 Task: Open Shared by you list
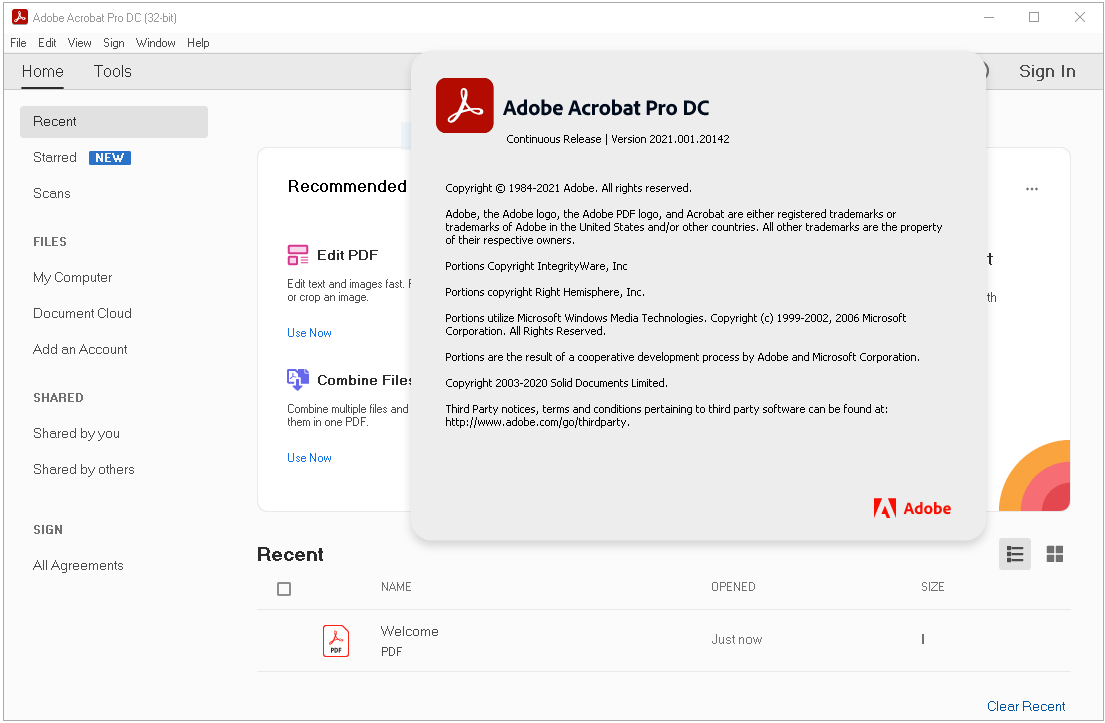[76, 433]
